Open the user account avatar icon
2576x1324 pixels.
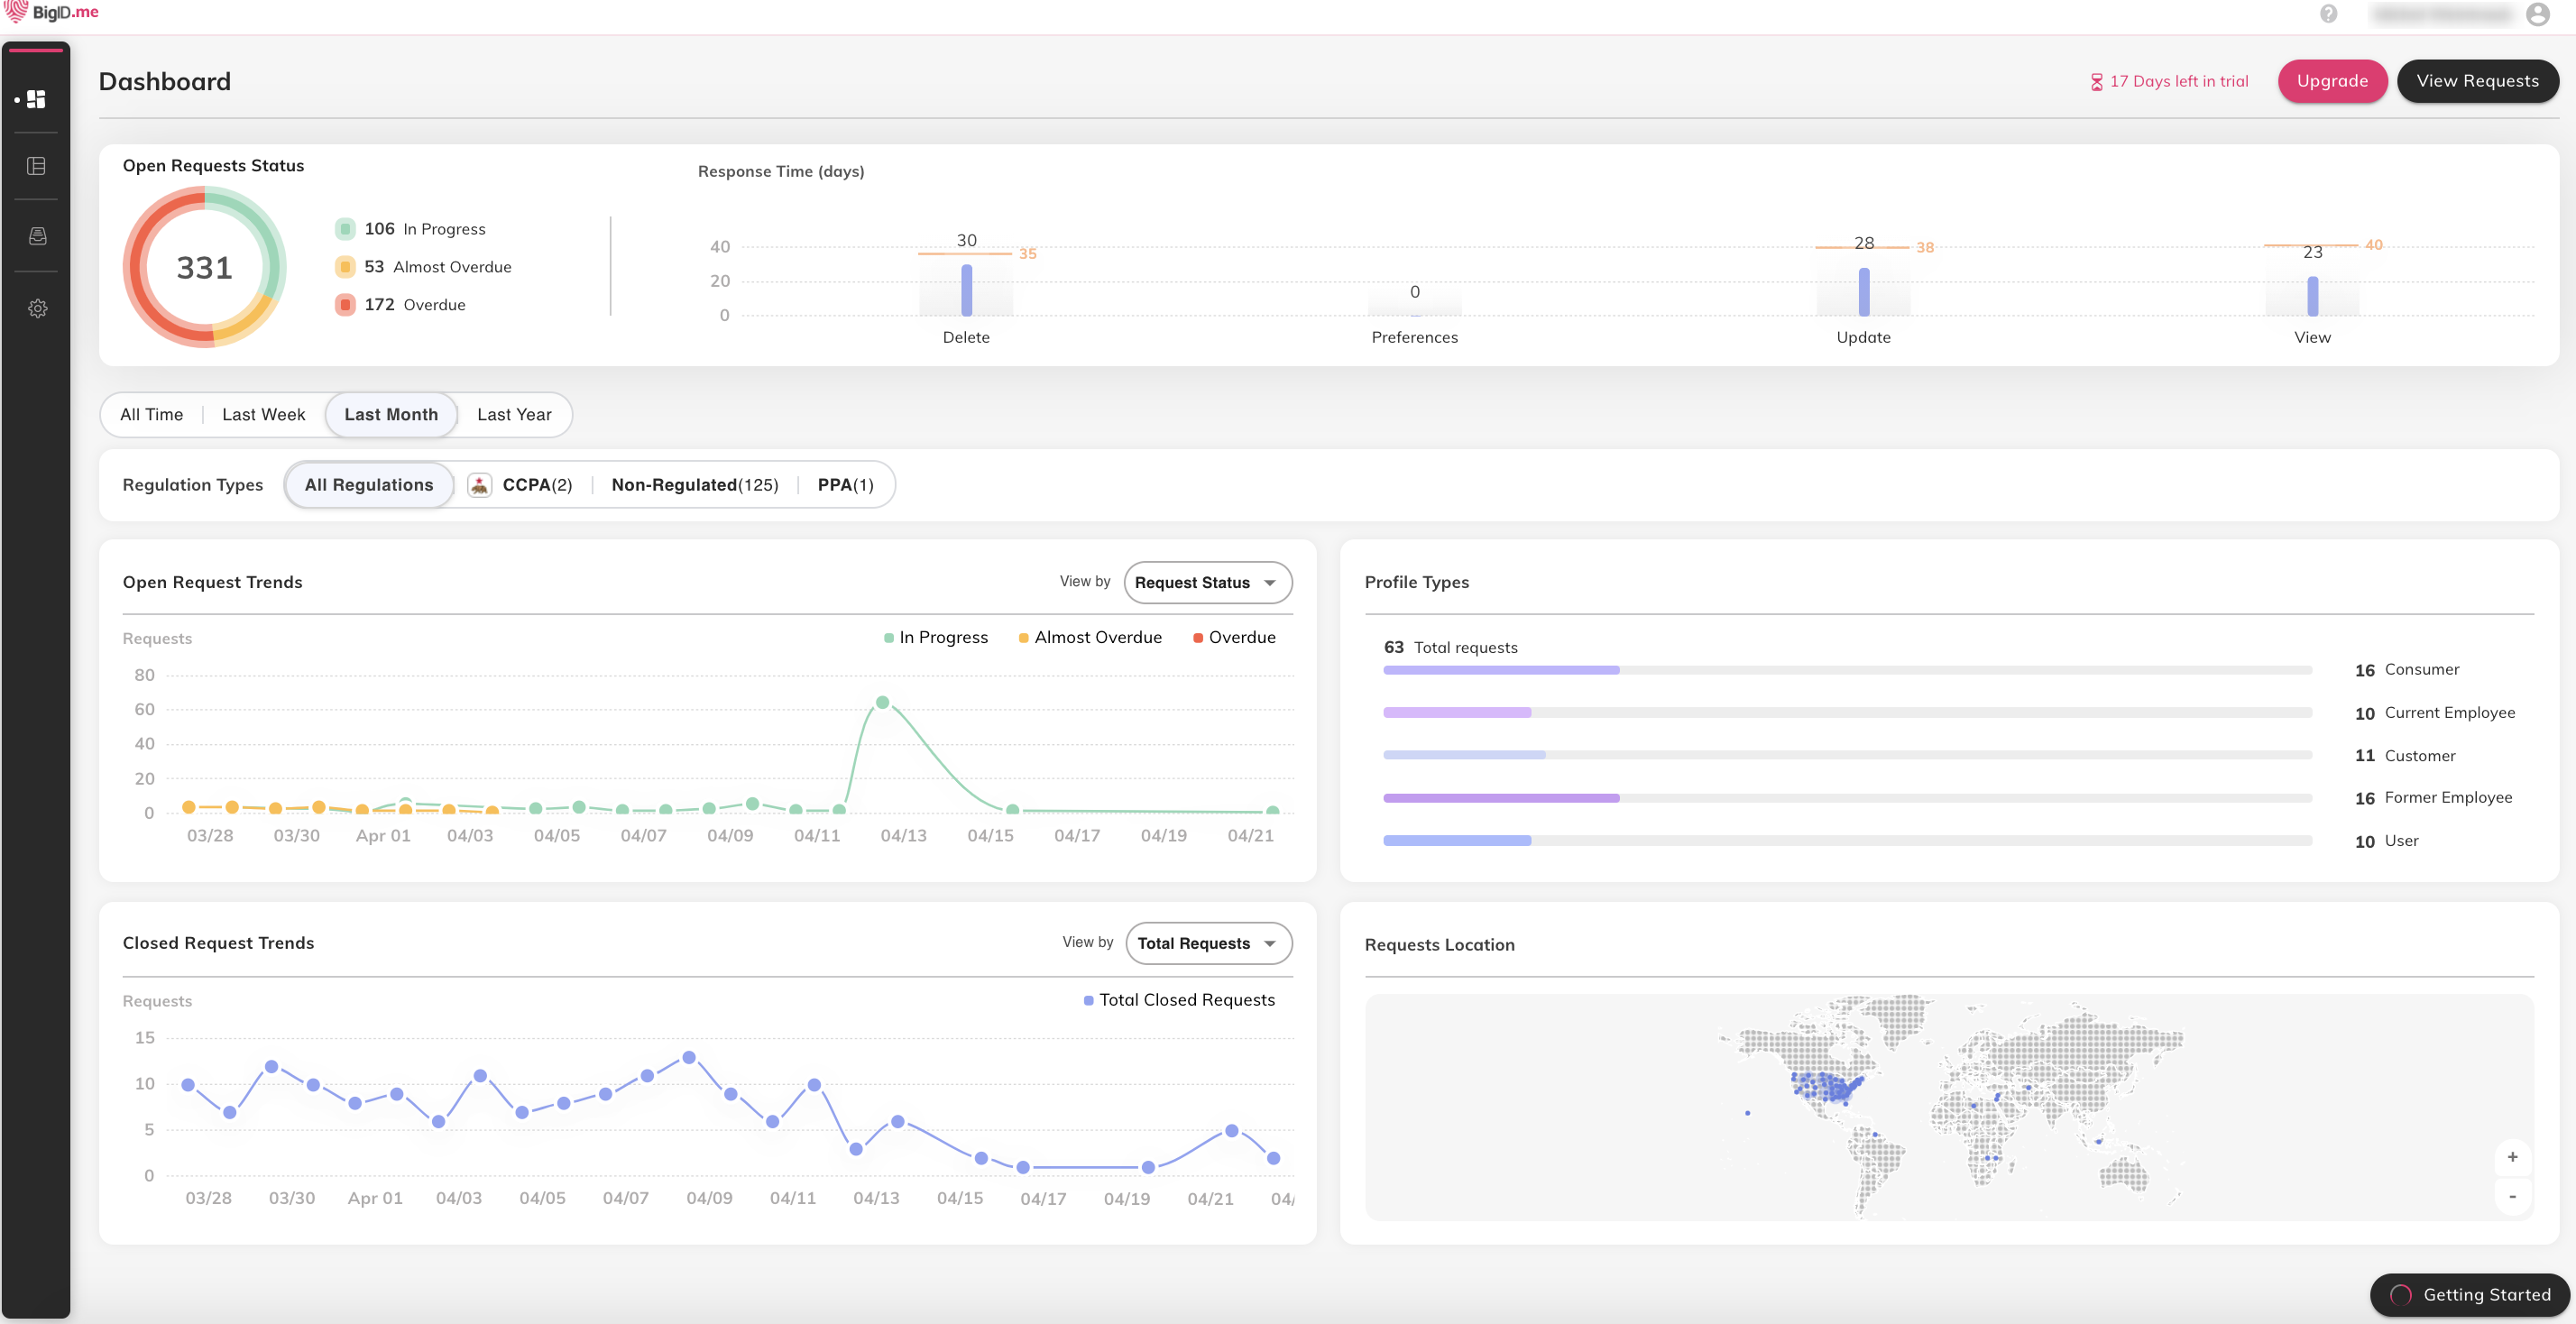(2537, 14)
